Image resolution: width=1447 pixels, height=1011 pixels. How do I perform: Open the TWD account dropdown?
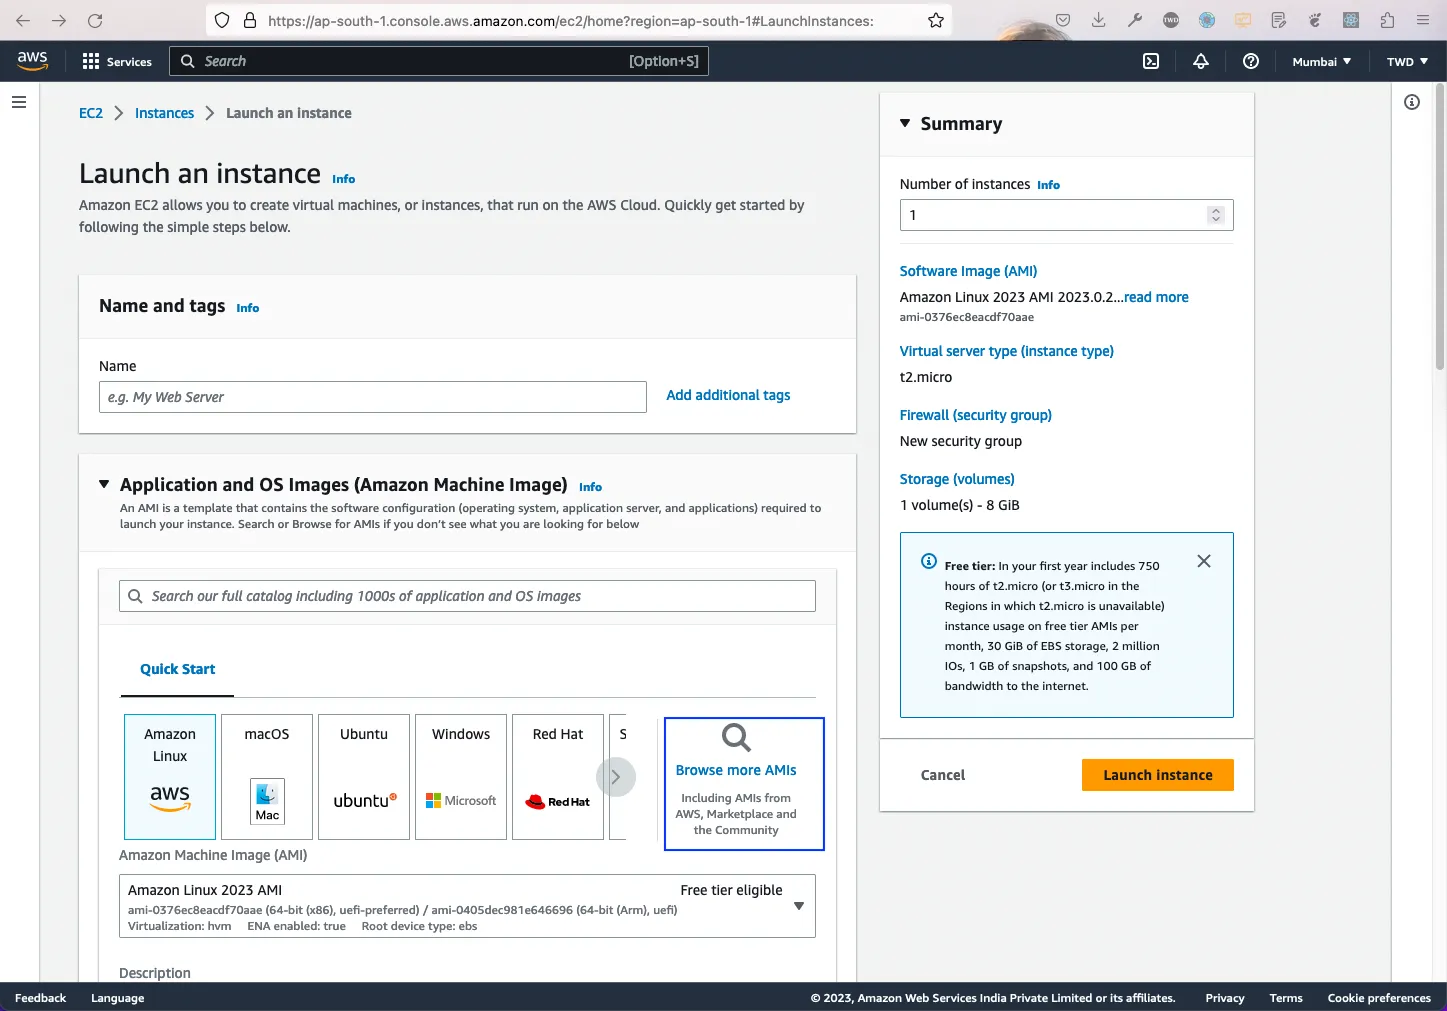point(1407,61)
